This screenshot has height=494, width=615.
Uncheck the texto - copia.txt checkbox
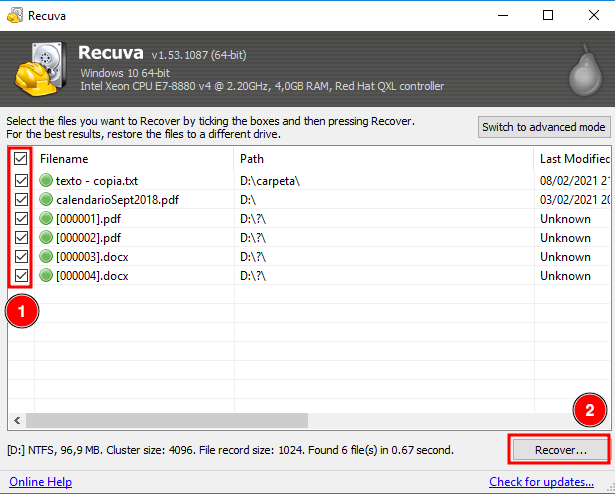(x=21, y=181)
